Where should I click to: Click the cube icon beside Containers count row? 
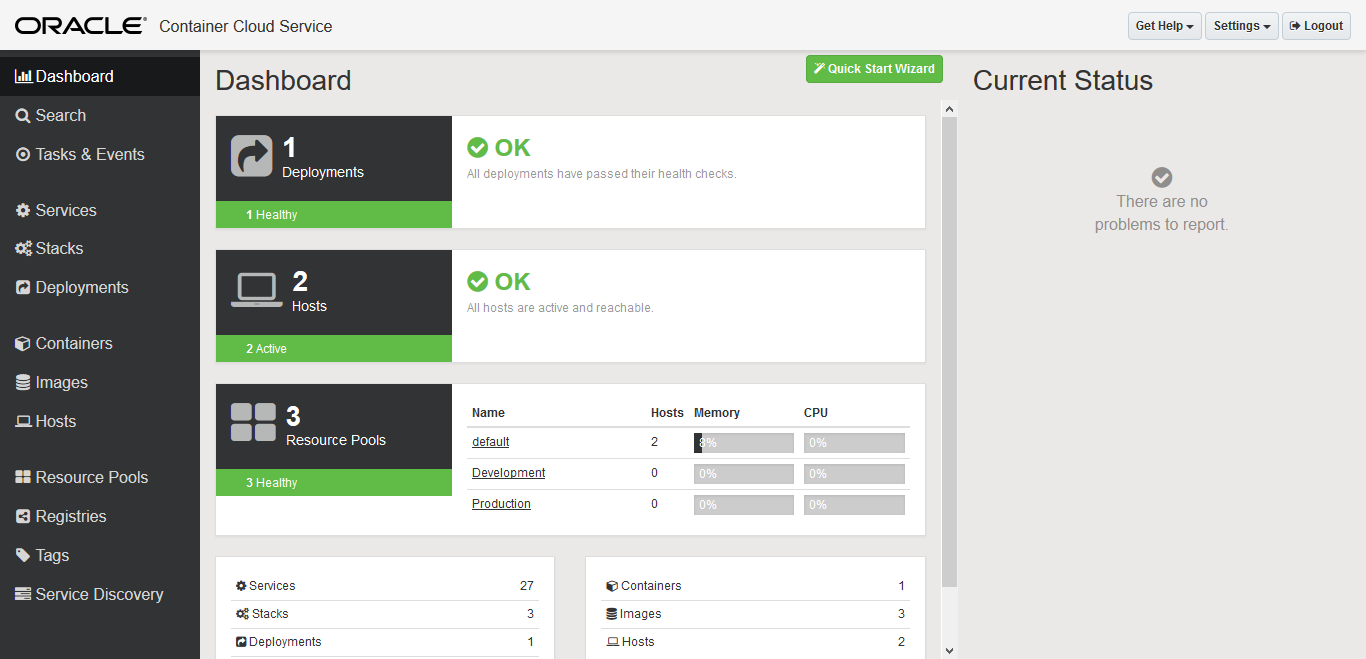pos(612,586)
